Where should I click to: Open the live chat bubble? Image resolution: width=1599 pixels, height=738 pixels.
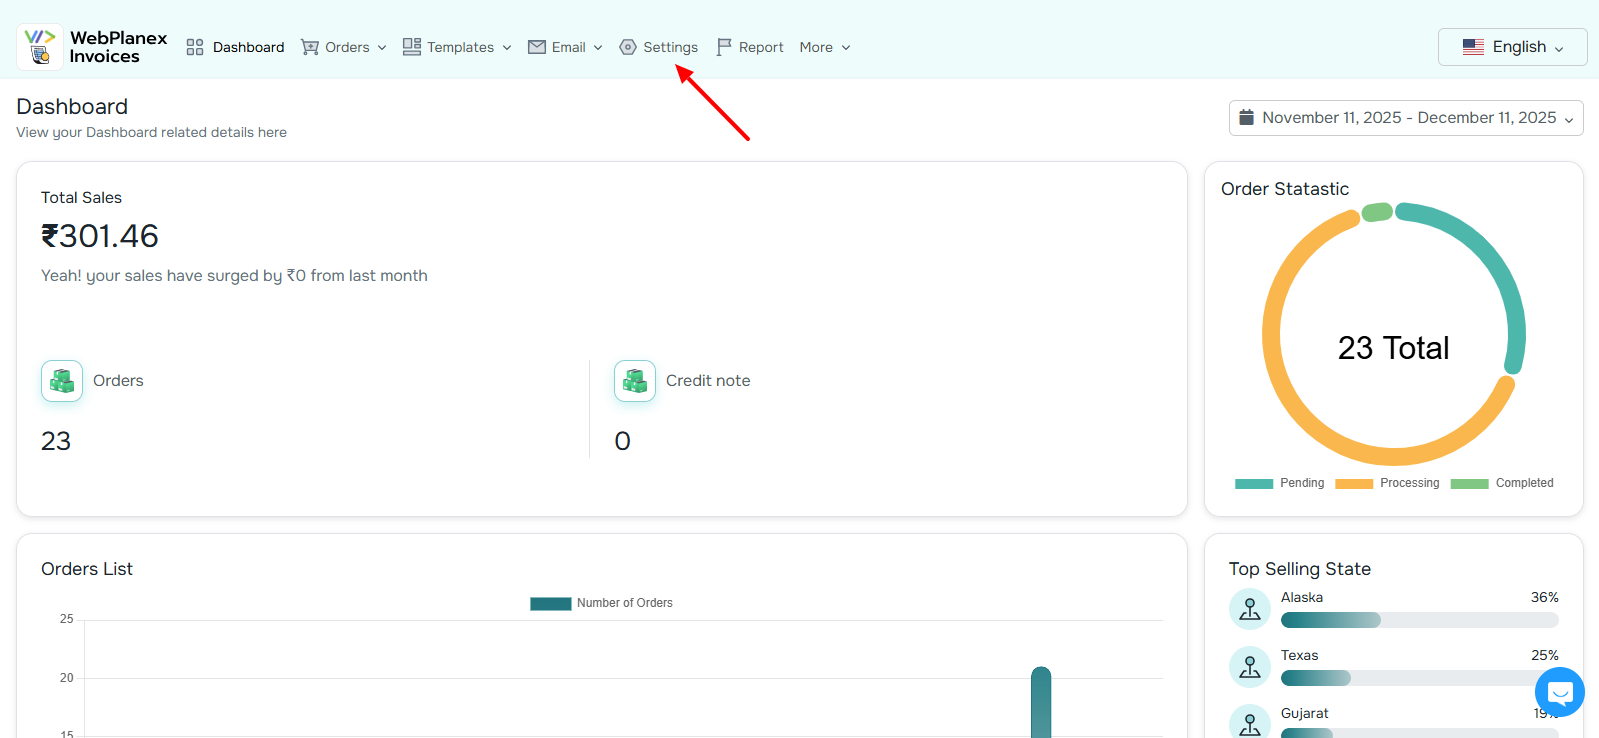[x=1560, y=692]
